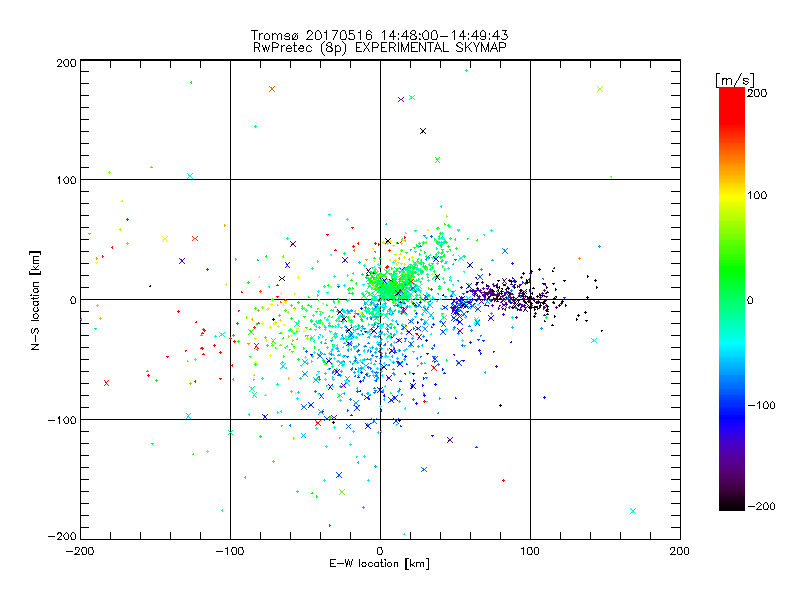This screenshot has width=800, height=600.
Task: Click the '[m/s]' colorbar unit label
Action: coord(735,80)
